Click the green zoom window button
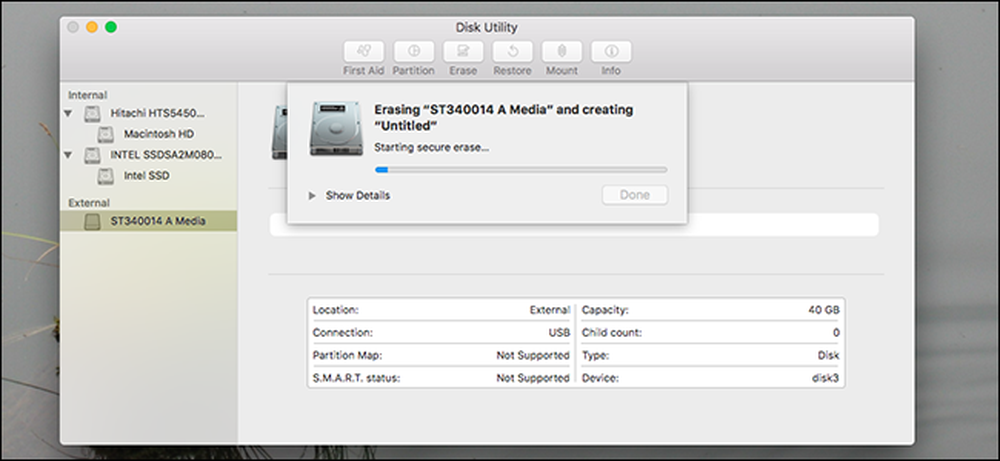 pos(111,27)
